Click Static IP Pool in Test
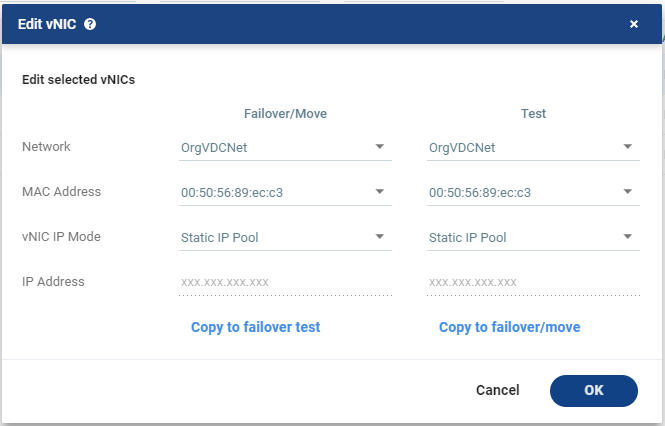The image size is (665, 426). 468,238
